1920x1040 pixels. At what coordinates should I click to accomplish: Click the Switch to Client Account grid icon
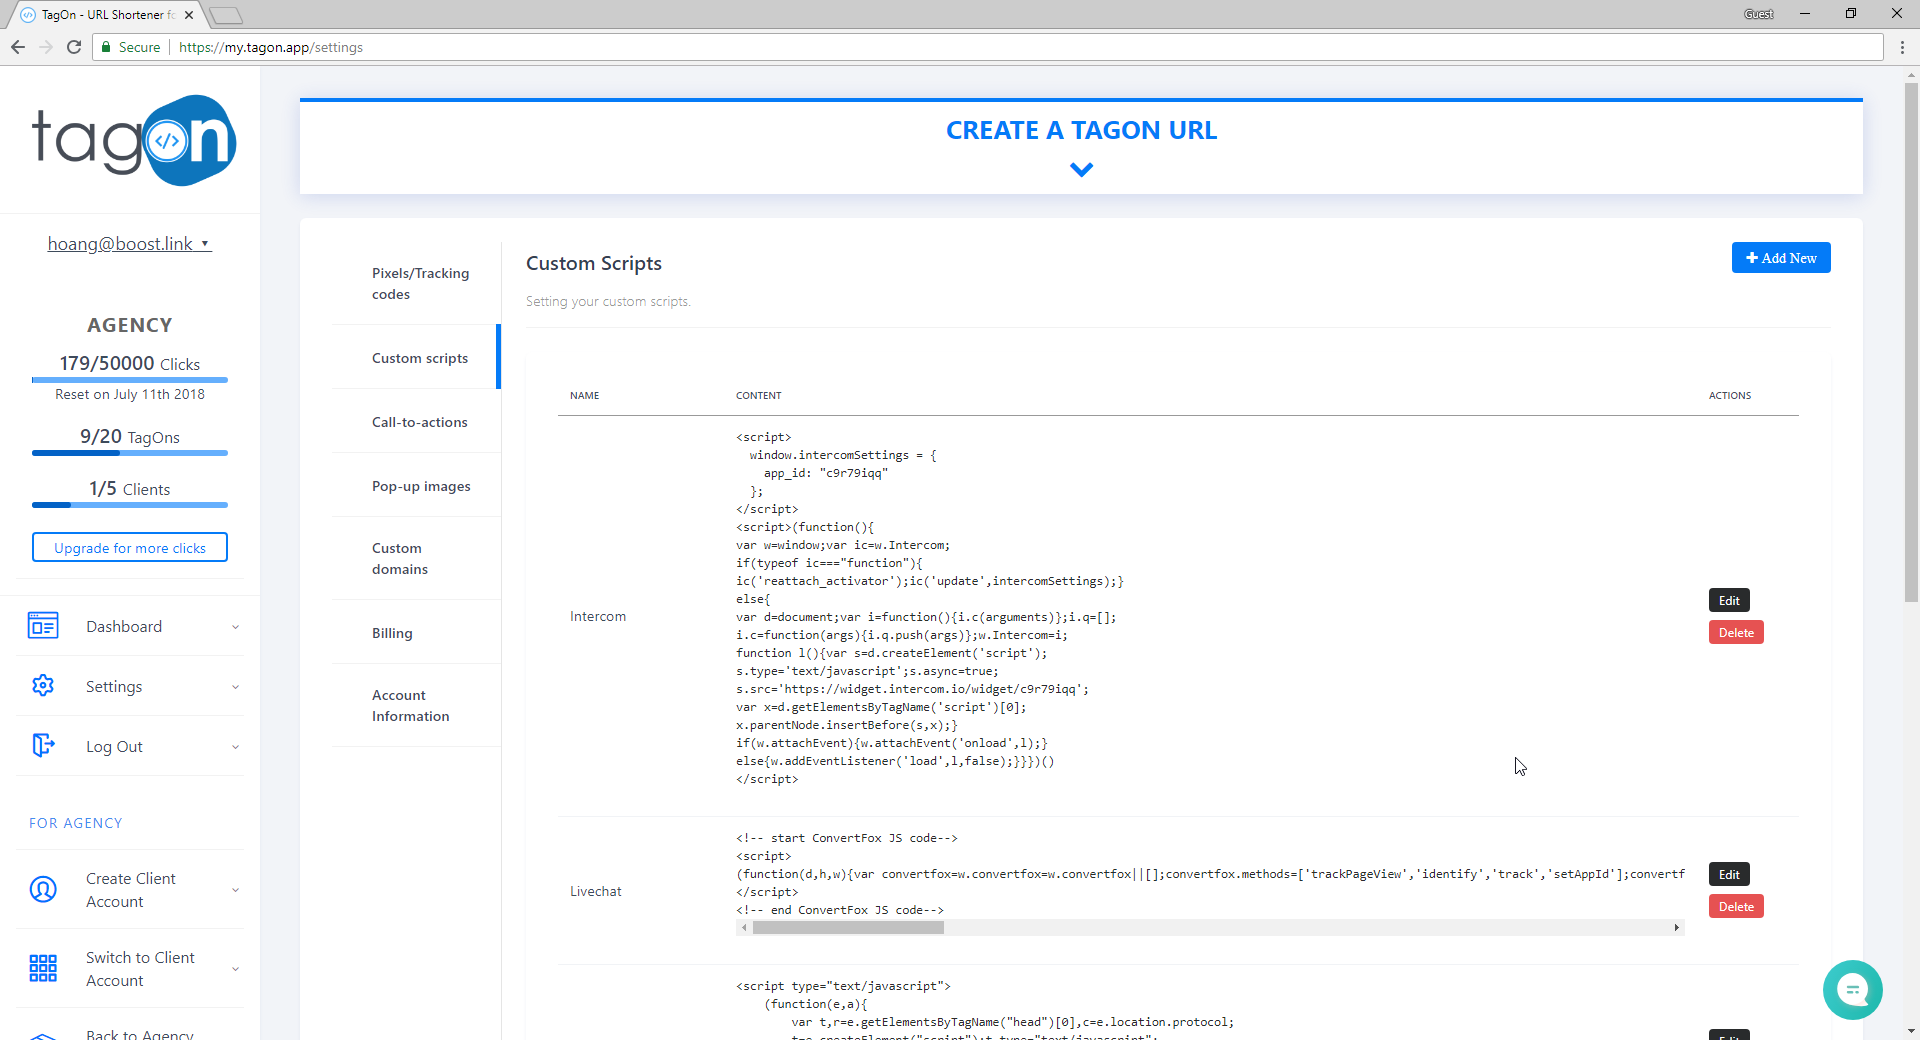[43, 968]
